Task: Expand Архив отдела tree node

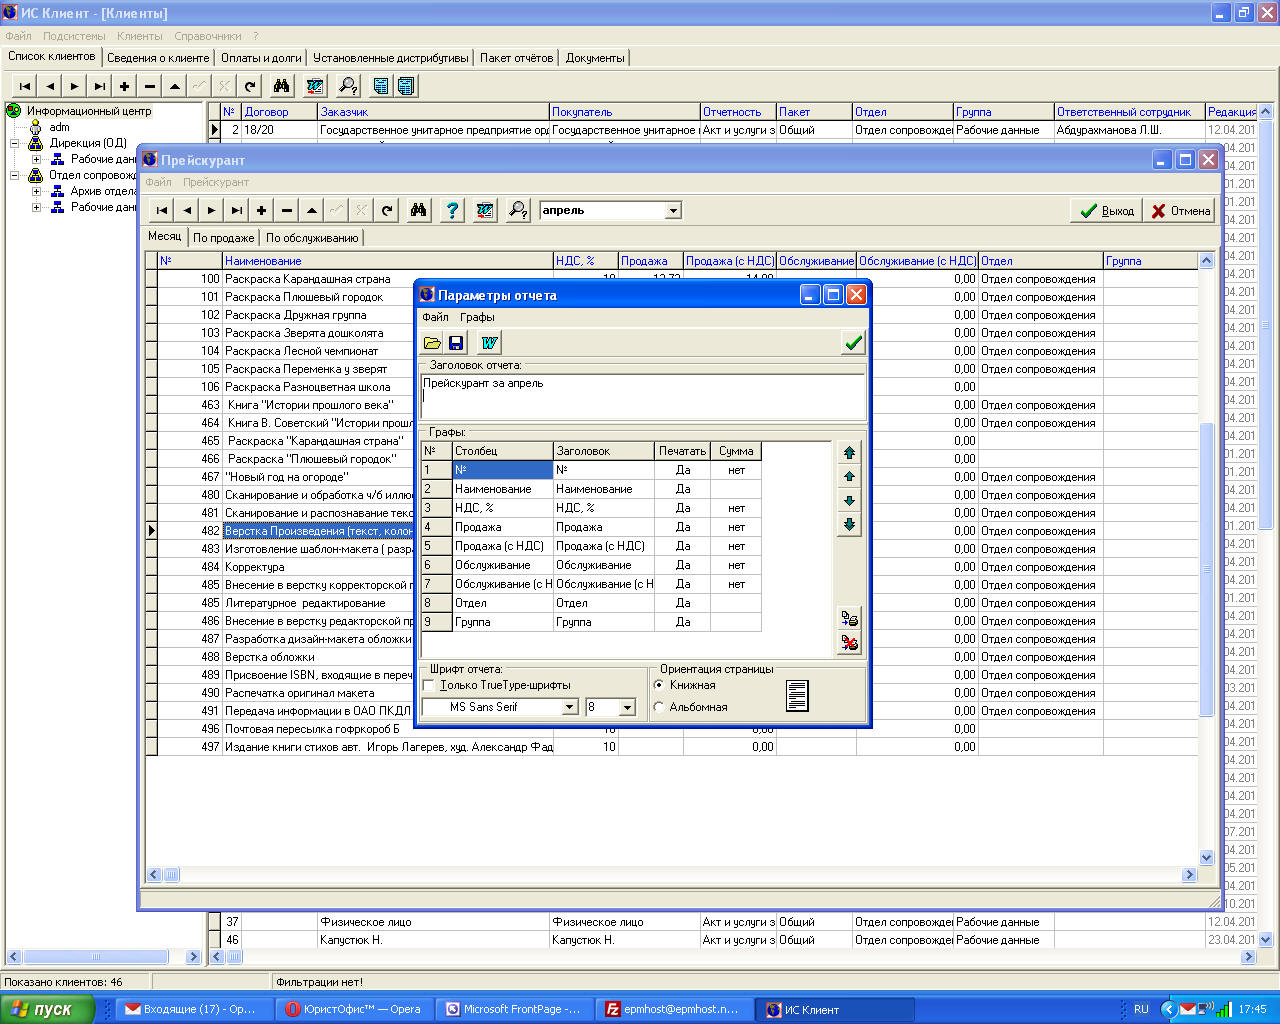Action: coord(37,191)
